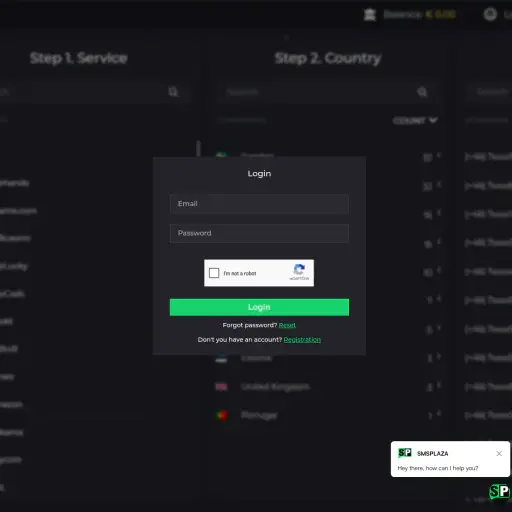Click the Password input field
The image size is (512, 512).
click(259, 233)
